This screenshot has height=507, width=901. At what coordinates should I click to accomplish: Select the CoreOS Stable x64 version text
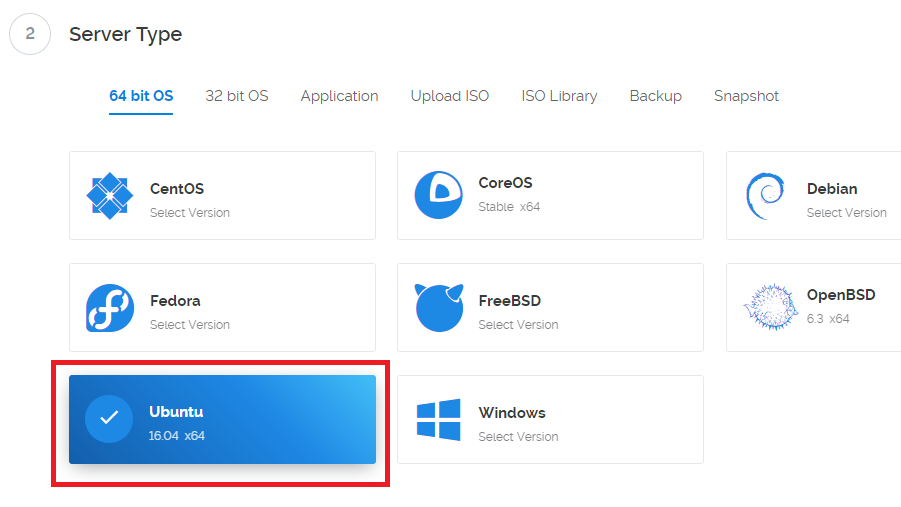[x=509, y=207]
